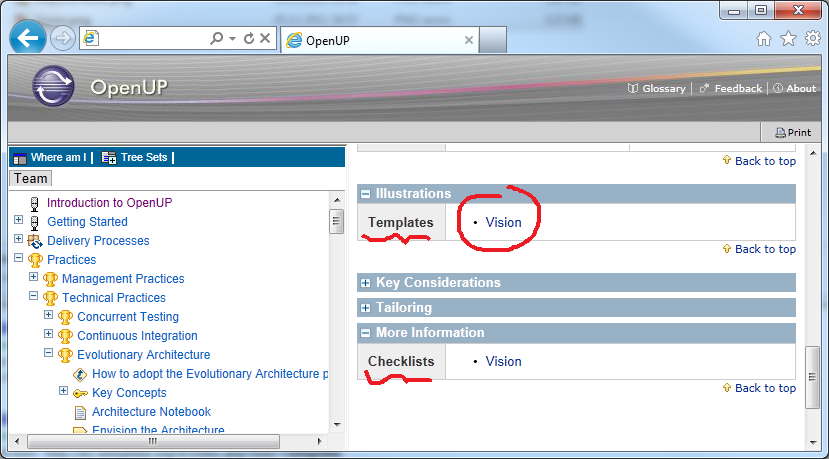The width and height of the screenshot is (829, 459).
Task: Click the trophy icon beside Technical Practices
Action: (x=50, y=298)
